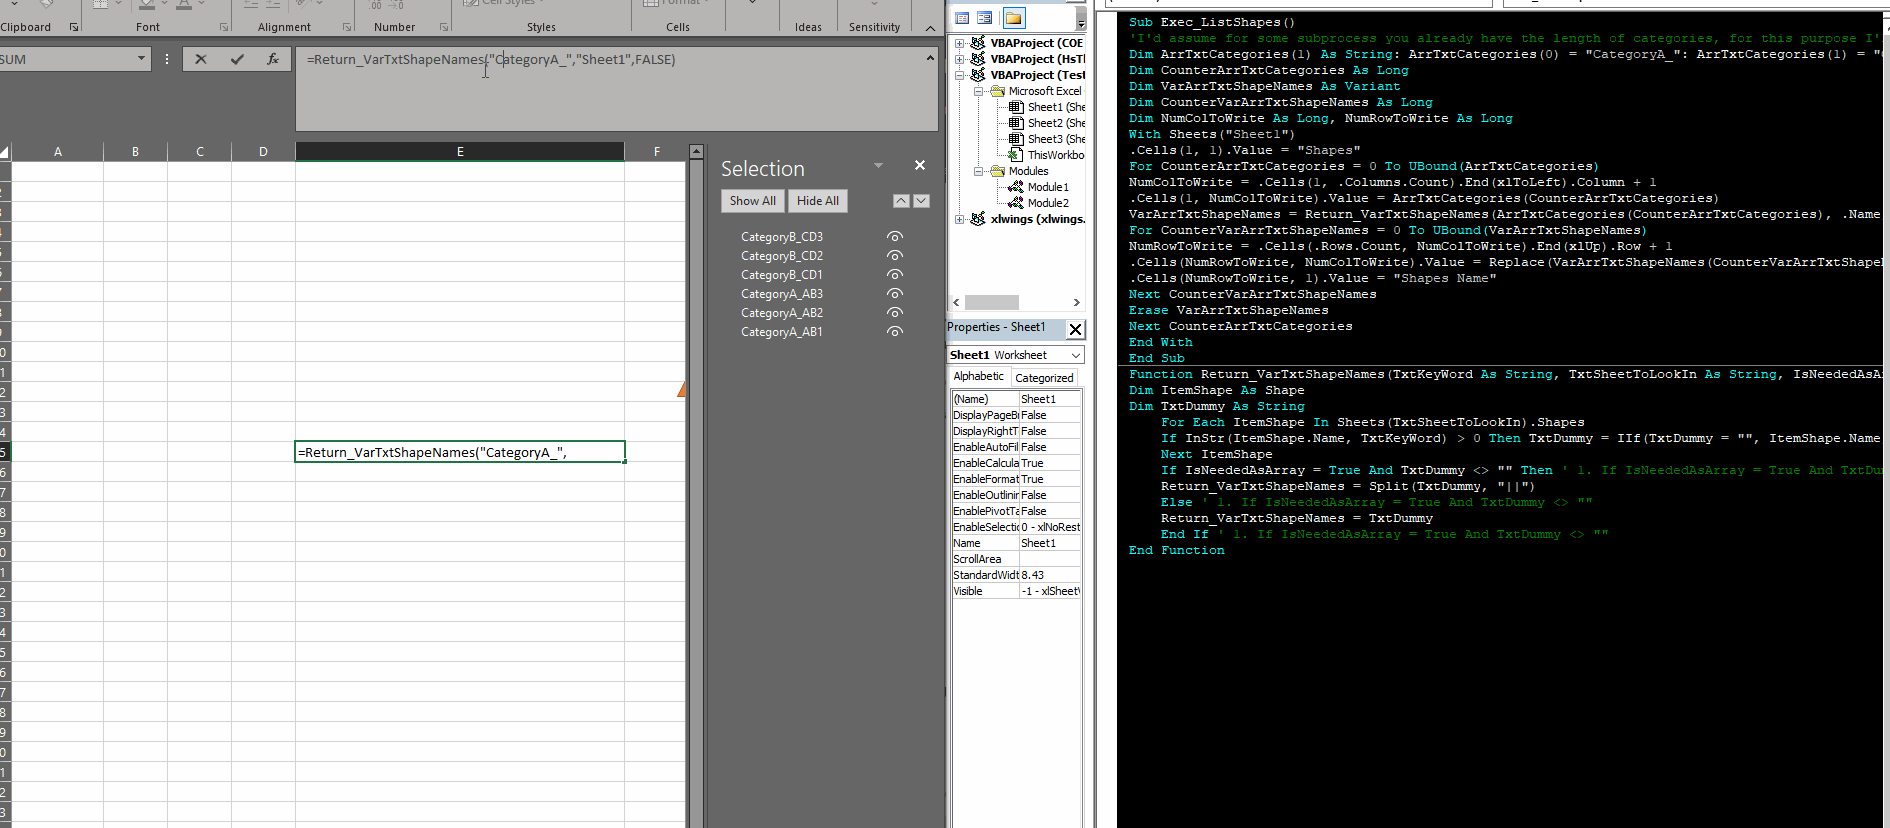Viewport: 1890px width, 828px height.
Task: Click worksheet vertical scrollbar up arrow
Action: 696,152
